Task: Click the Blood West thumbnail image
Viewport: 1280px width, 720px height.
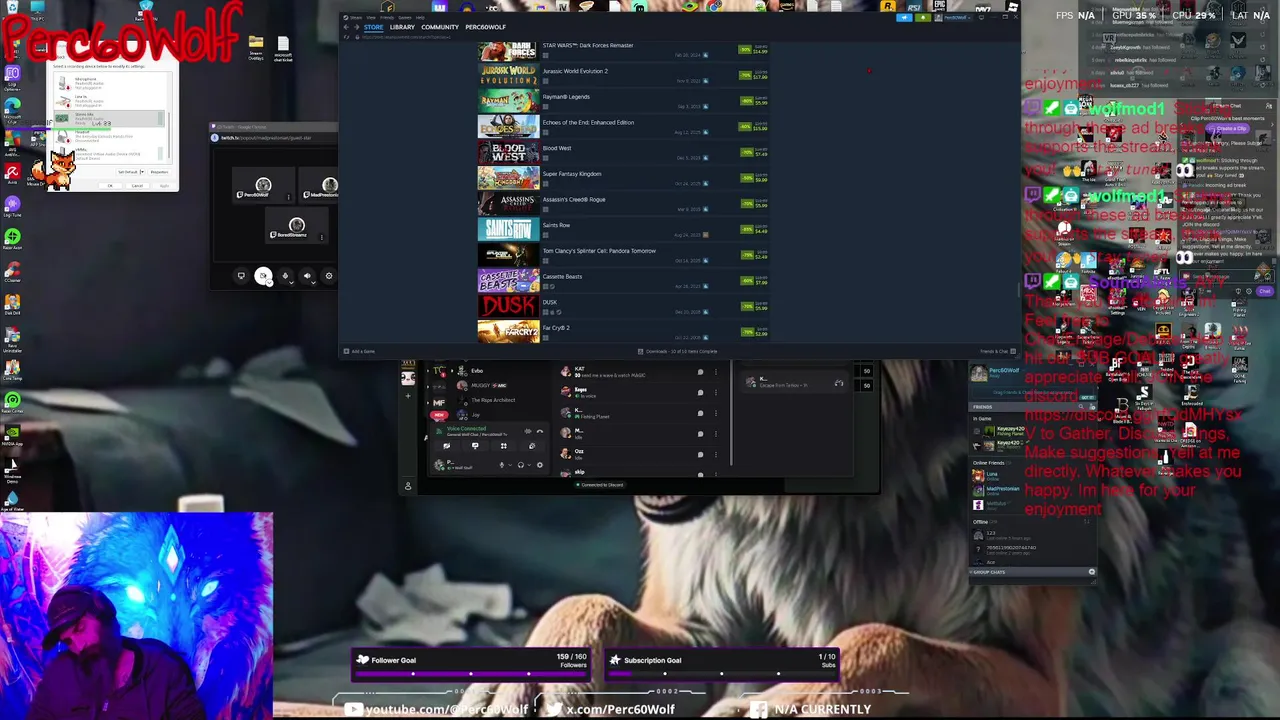Action: click(x=508, y=152)
